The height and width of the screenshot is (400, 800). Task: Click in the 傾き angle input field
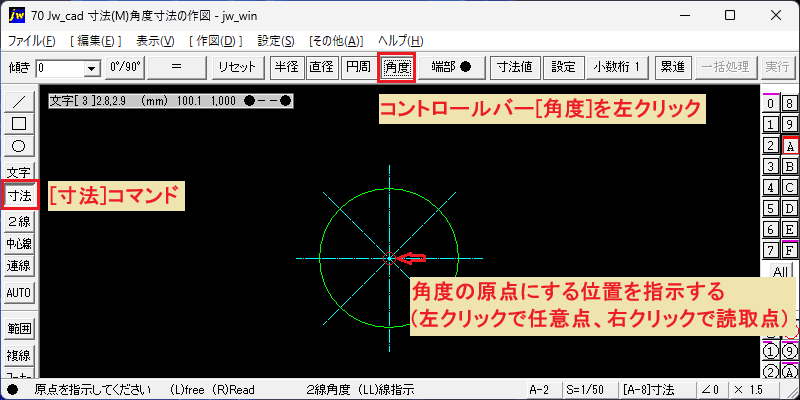[x=61, y=68]
